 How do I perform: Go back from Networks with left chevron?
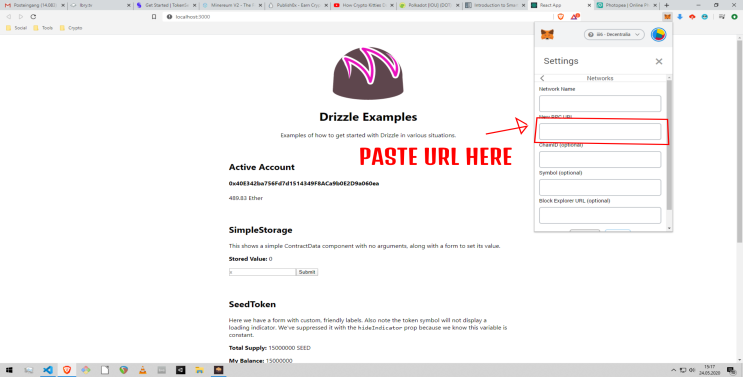coord(543,78)
